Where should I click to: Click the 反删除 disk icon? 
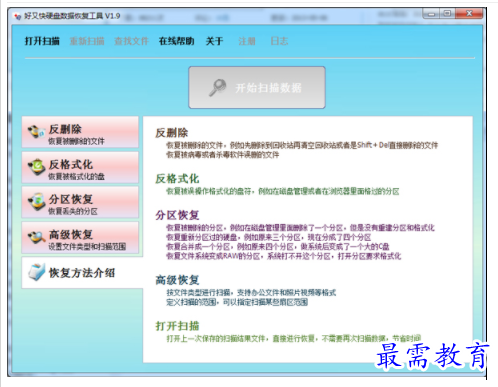[x=36, y=132]
